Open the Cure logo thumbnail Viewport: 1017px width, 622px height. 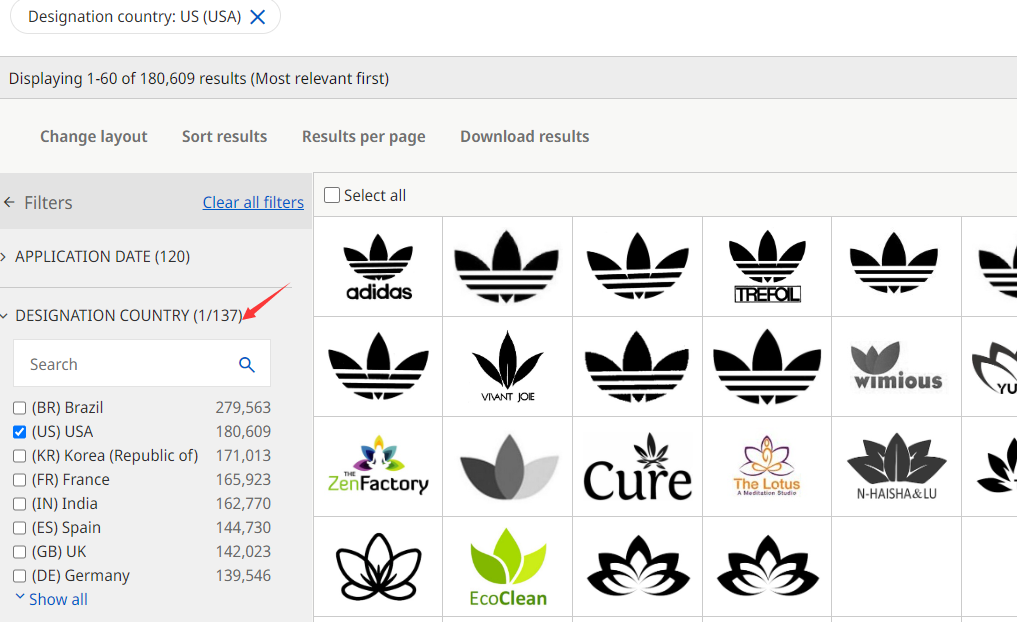(x=638, y=467)
